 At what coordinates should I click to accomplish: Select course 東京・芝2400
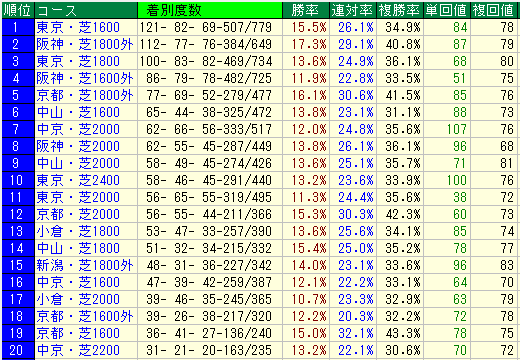(x=78, y=180)
